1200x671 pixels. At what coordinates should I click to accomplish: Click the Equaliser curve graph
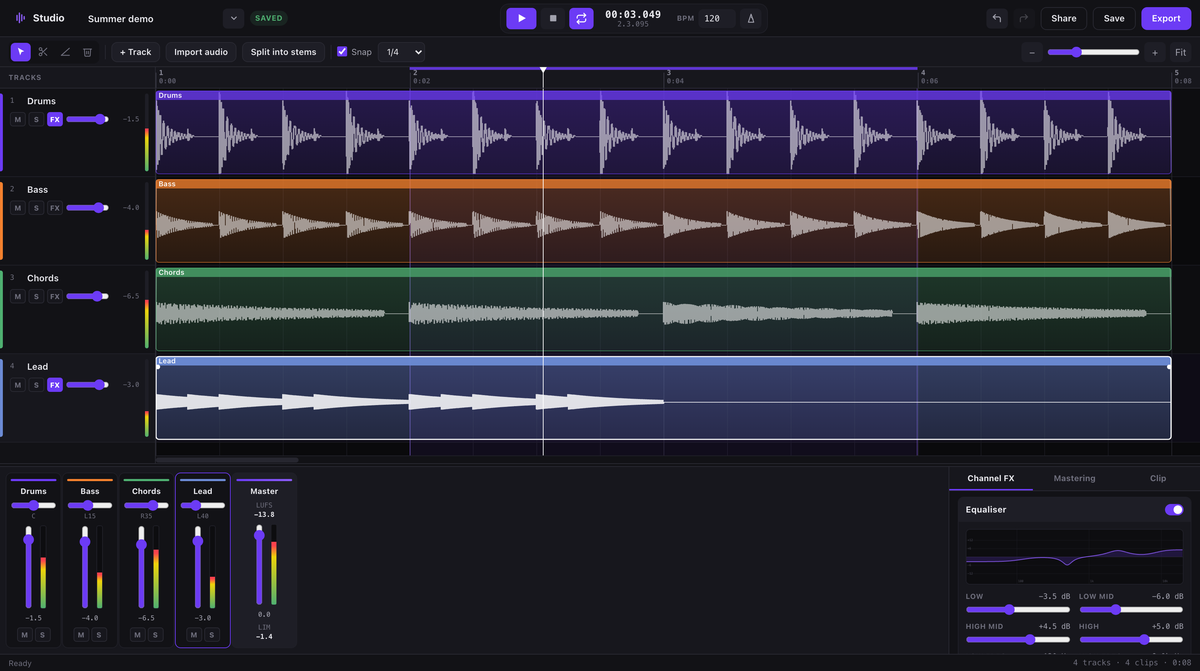point(1074,557)
